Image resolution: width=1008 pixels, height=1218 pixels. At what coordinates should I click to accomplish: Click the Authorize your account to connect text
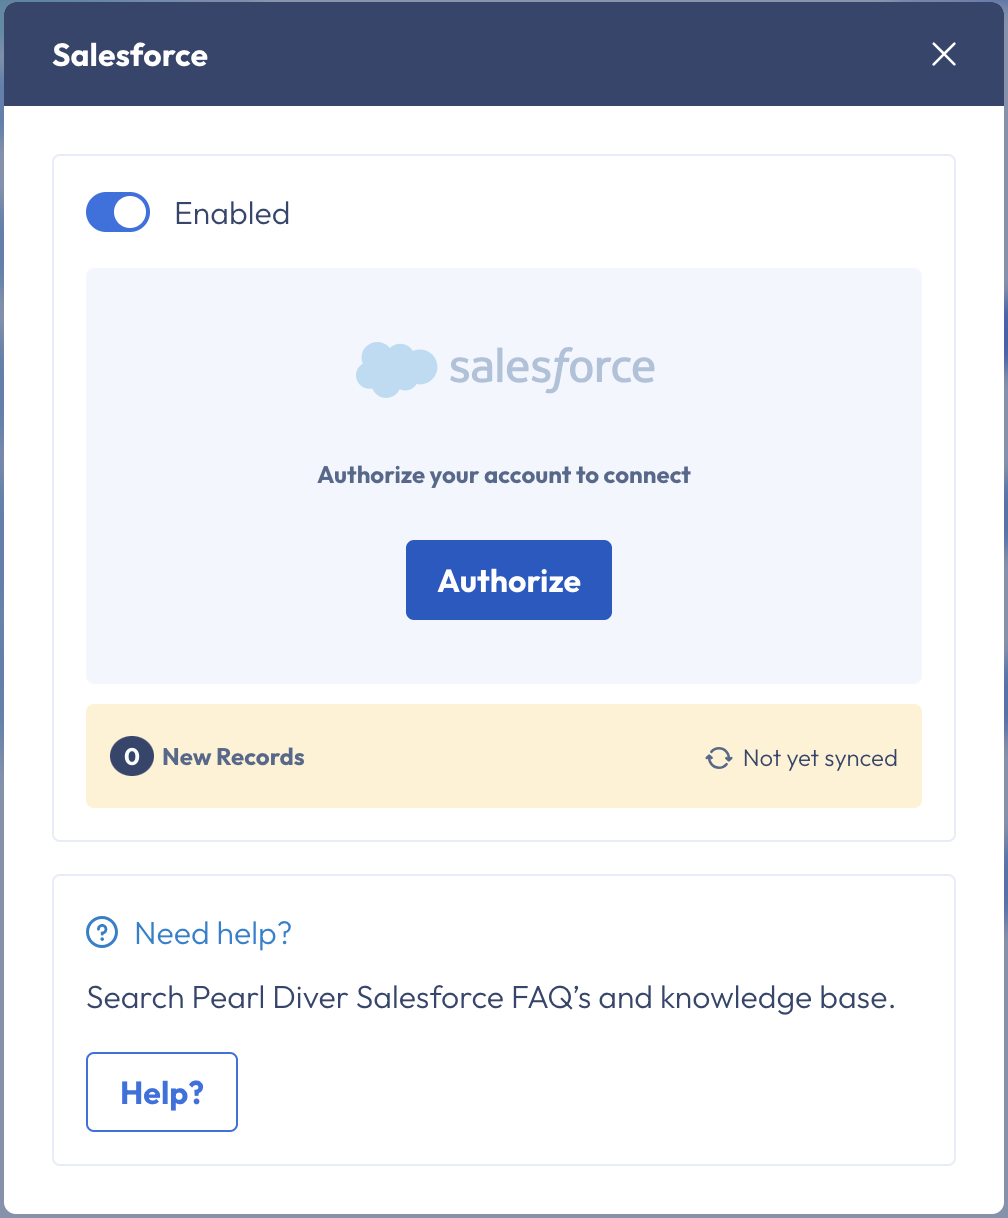[x=504, y=475]
